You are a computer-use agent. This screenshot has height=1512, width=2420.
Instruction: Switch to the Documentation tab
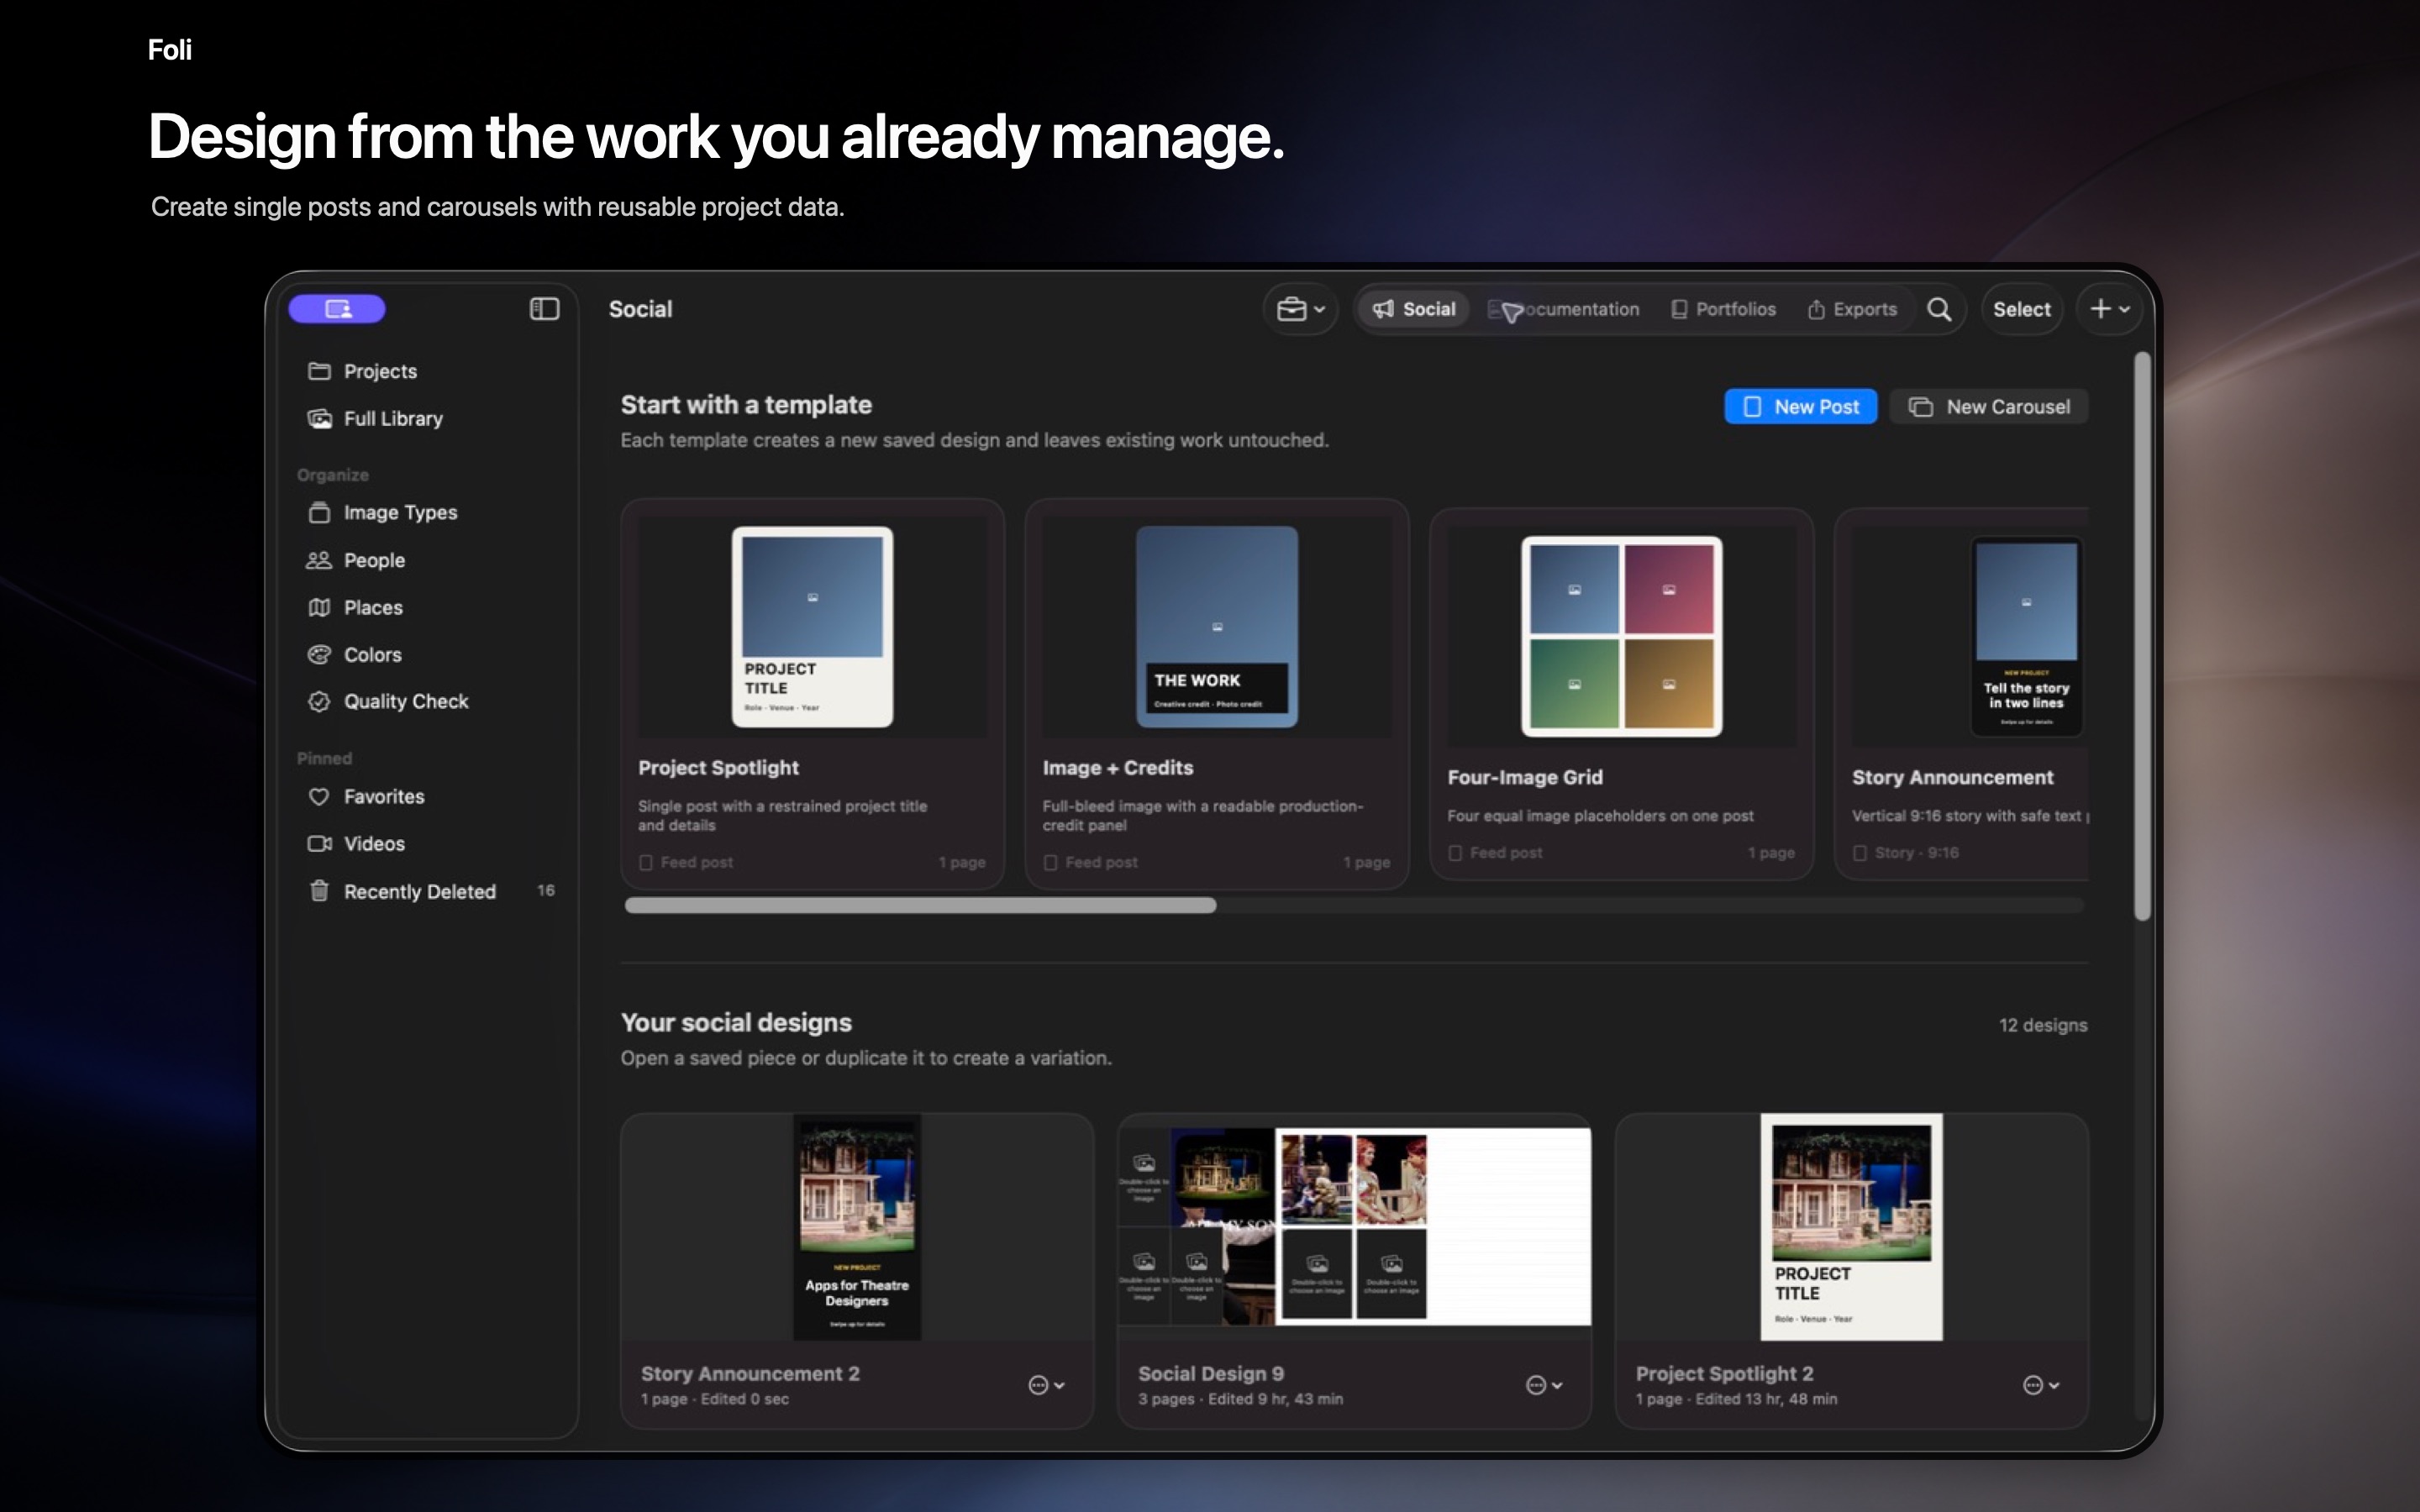tap(1564, 309)
